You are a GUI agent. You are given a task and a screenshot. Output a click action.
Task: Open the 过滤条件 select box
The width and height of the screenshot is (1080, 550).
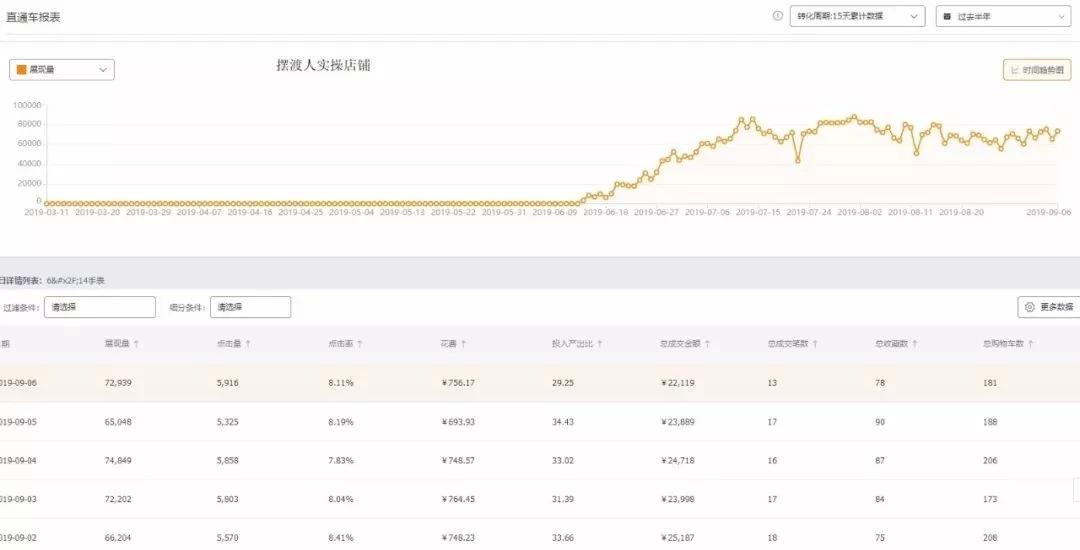pyautogui.click(x=100, y=308)
